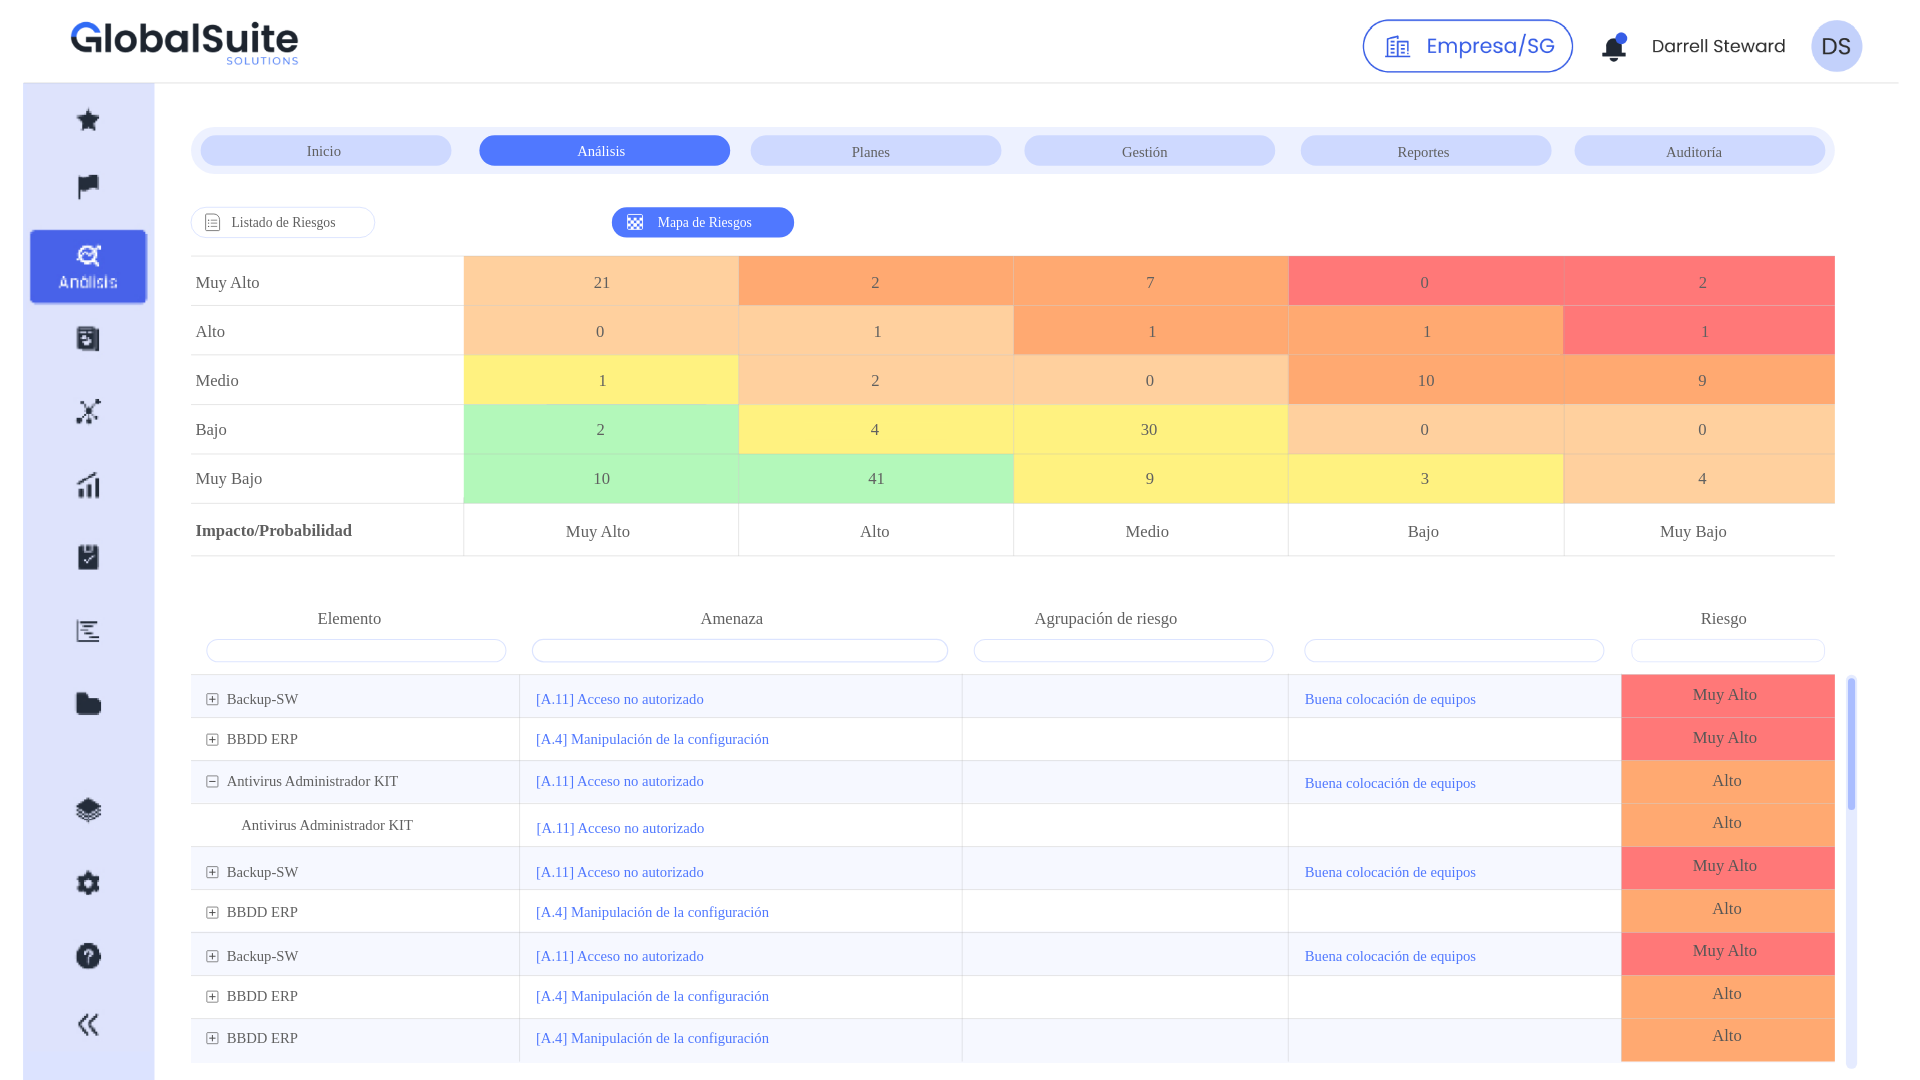The width and height of the screenshot is (1920, 1080).
Task: Open the Reportes tab
Action: (x=1424, y=151)
